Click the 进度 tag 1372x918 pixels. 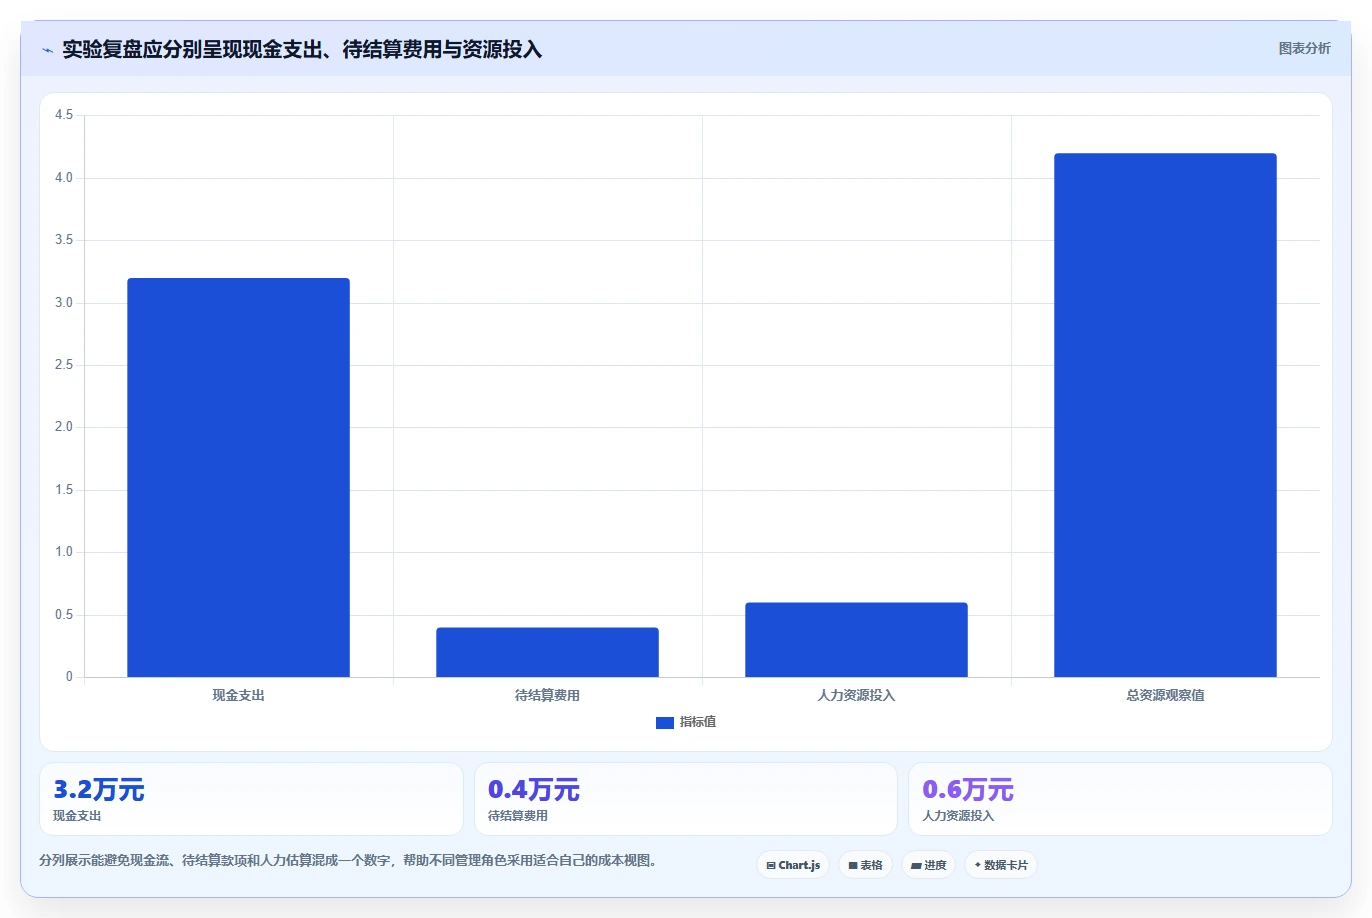[x=928, y=865]
